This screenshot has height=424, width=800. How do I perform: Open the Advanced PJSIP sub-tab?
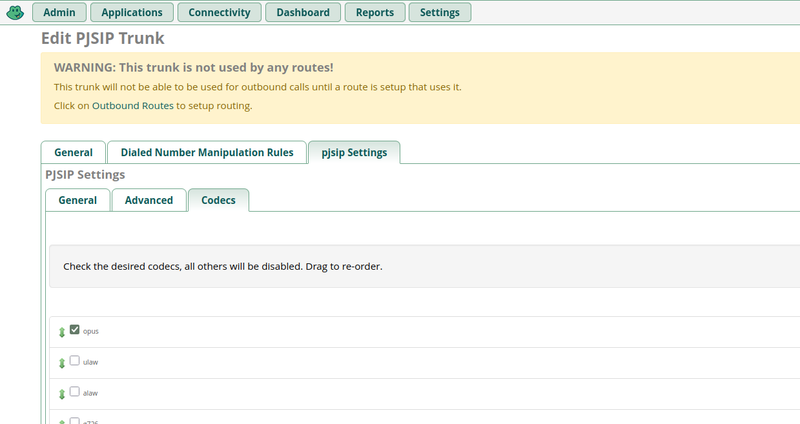[x=148, y=200]
